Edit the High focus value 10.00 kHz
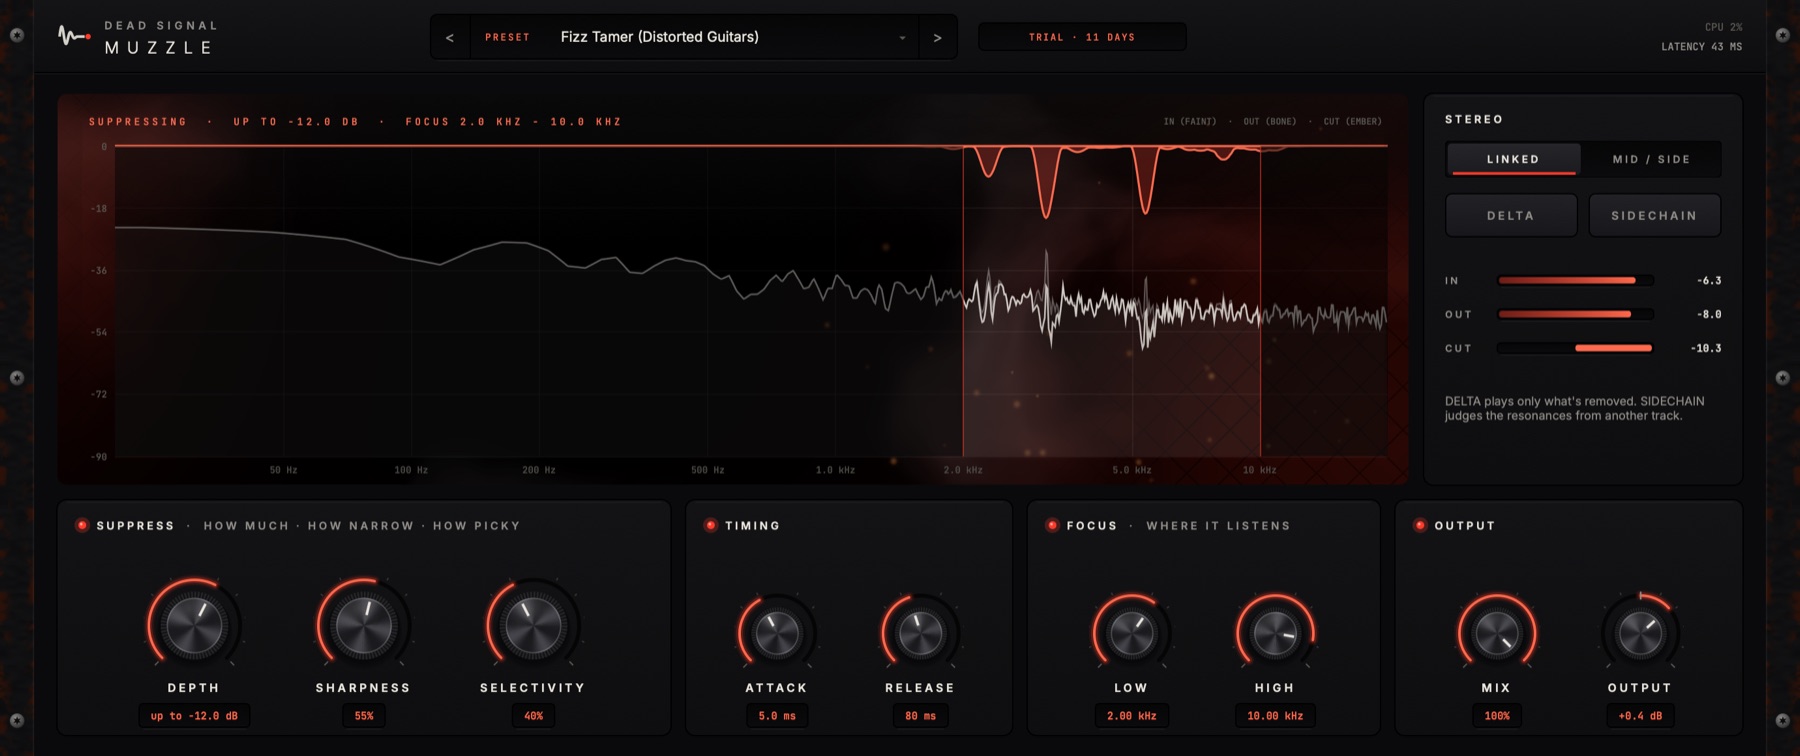 point(1275,716)
